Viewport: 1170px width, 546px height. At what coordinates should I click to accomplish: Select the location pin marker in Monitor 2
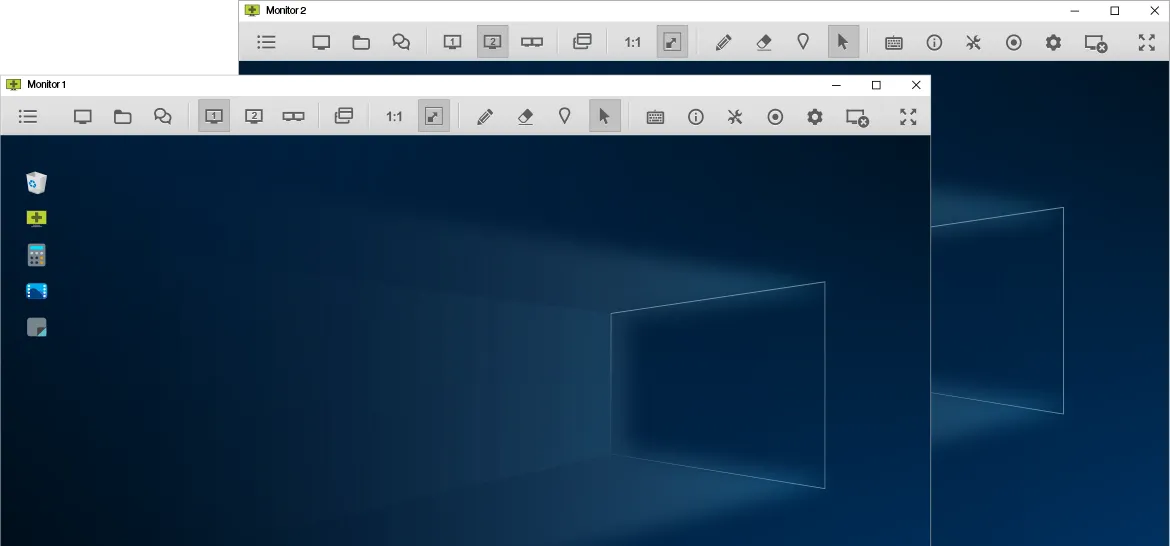pos(803,42)
